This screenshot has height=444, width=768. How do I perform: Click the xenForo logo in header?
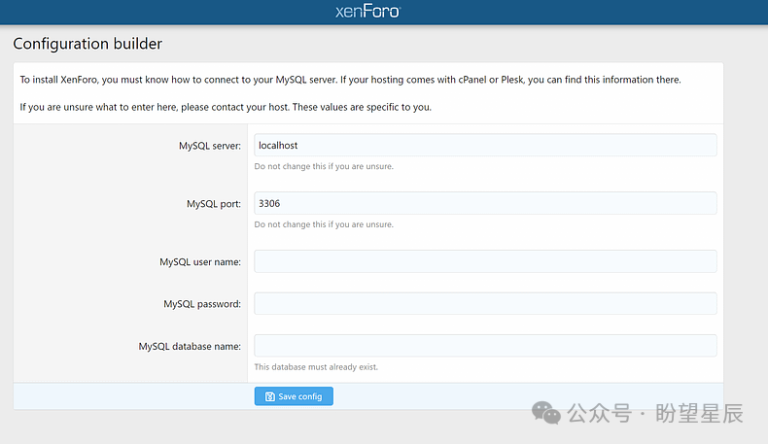coord(368,12)
